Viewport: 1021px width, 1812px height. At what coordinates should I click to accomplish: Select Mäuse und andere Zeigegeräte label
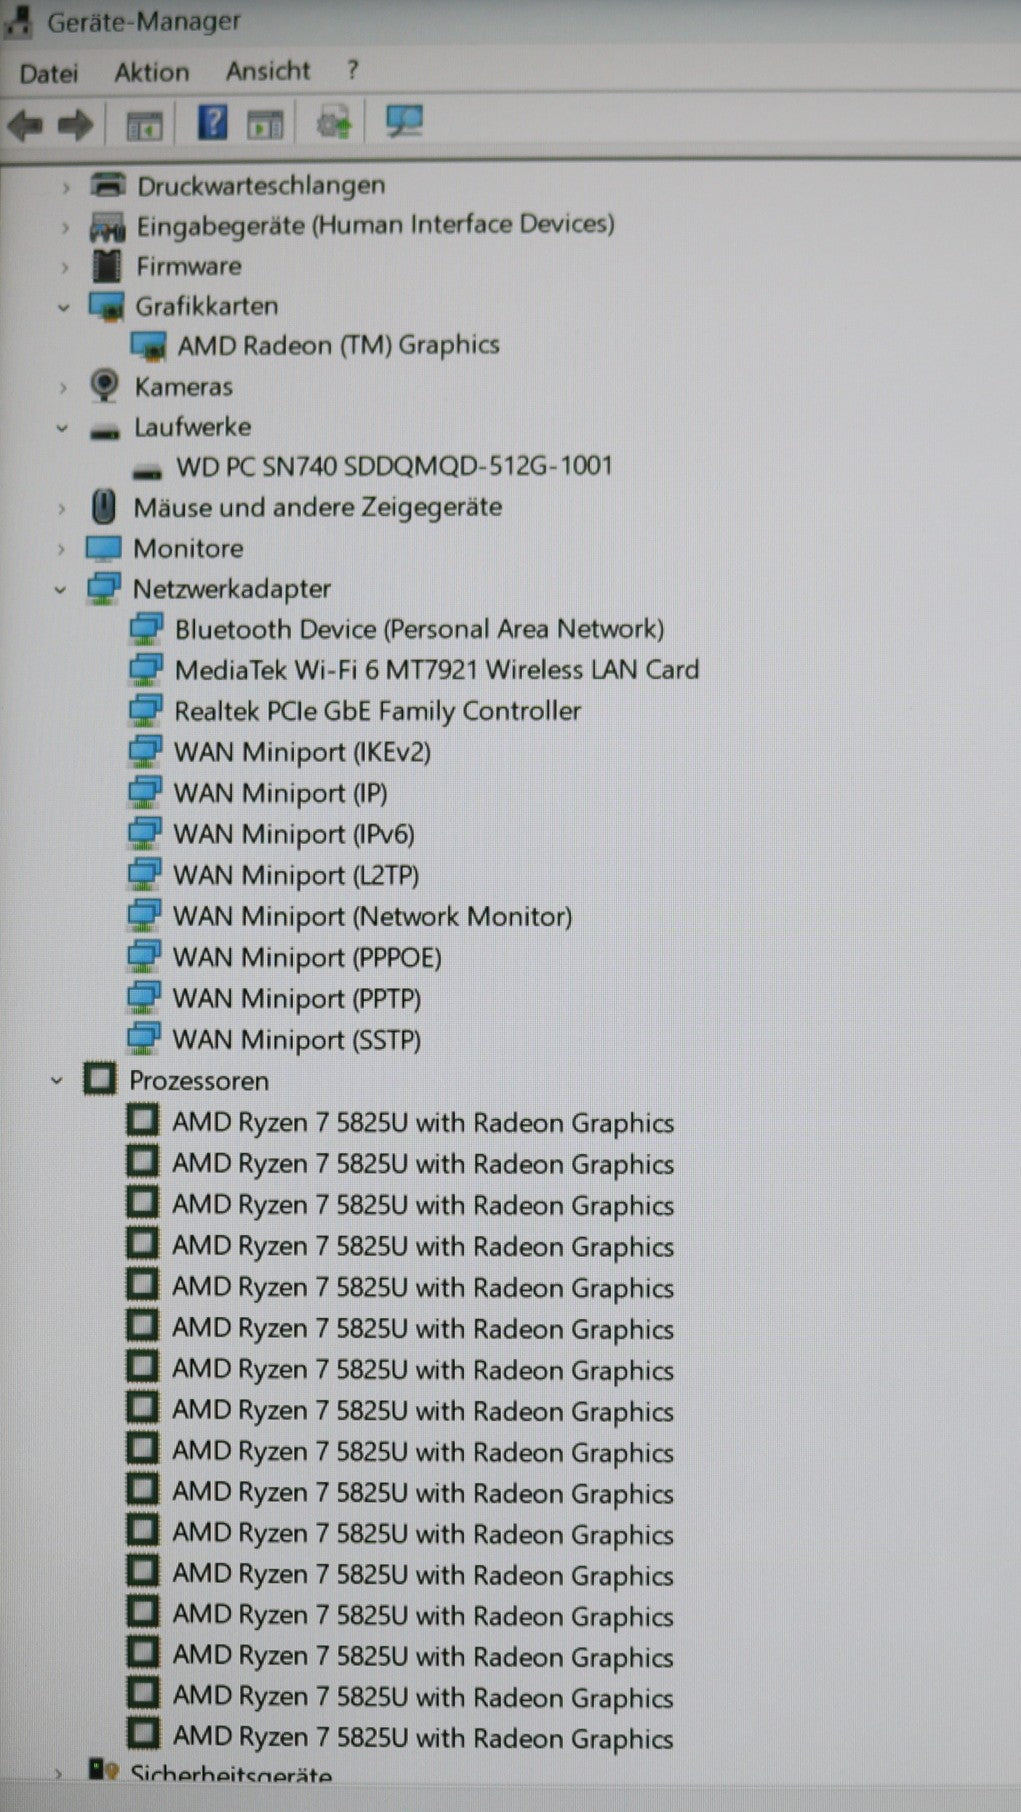click(318, 507)
